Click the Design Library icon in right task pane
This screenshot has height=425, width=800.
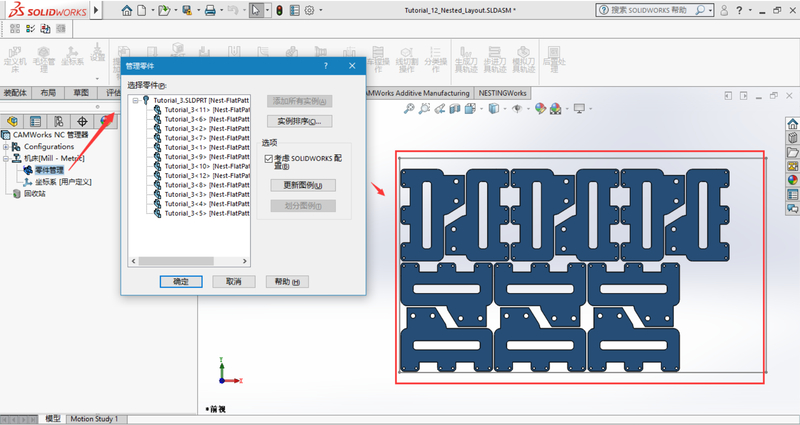792,139
